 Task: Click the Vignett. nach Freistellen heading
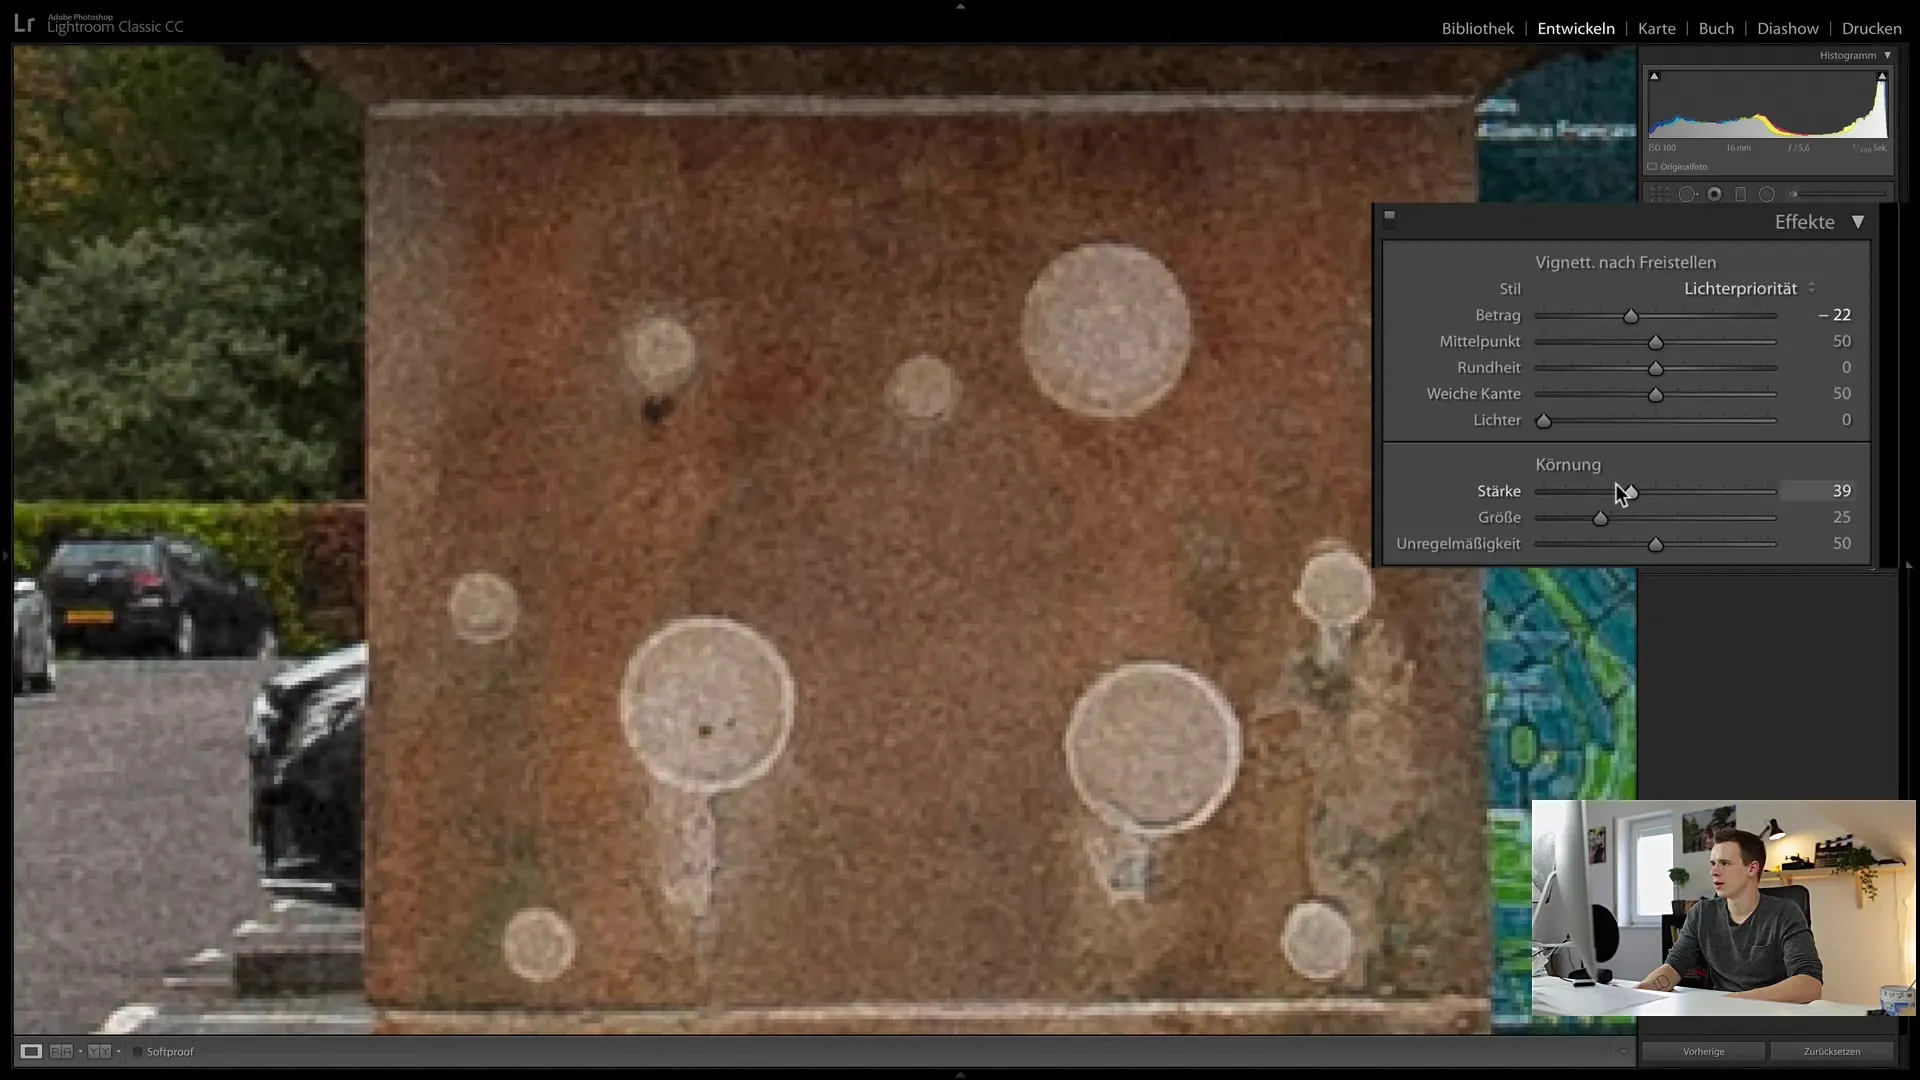tap(1625, 262)
